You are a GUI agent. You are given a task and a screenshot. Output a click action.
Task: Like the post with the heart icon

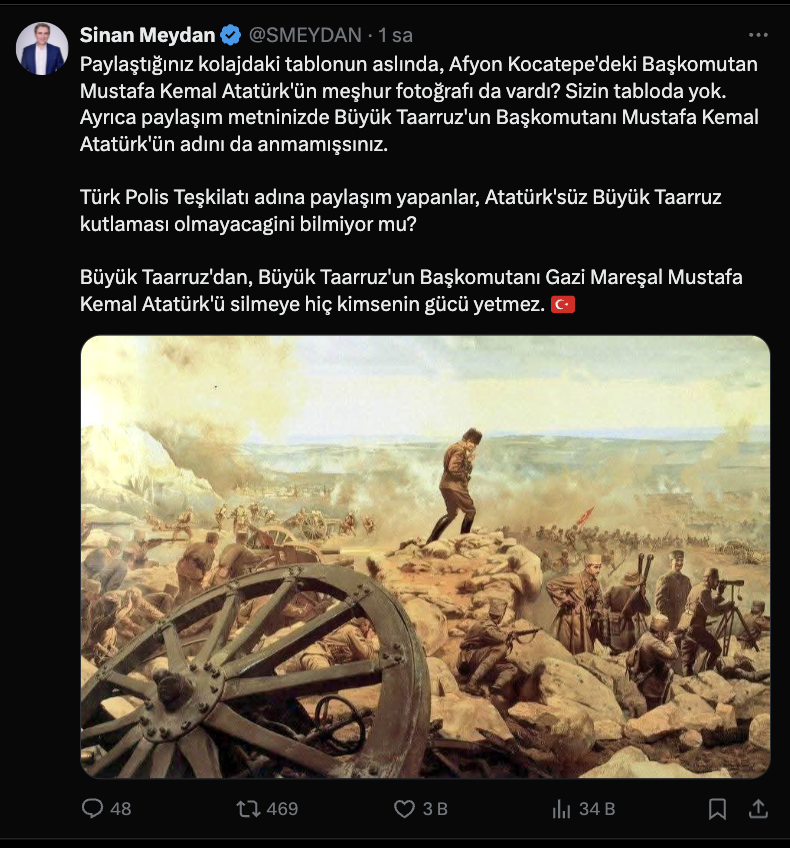coord(404,809)
